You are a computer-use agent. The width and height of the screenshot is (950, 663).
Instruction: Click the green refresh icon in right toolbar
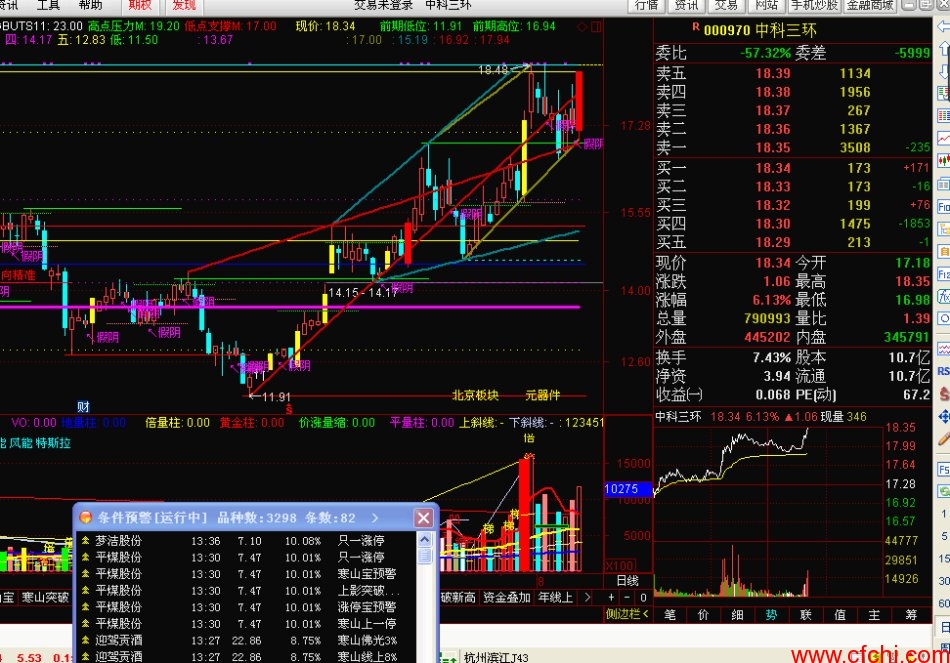943,491
